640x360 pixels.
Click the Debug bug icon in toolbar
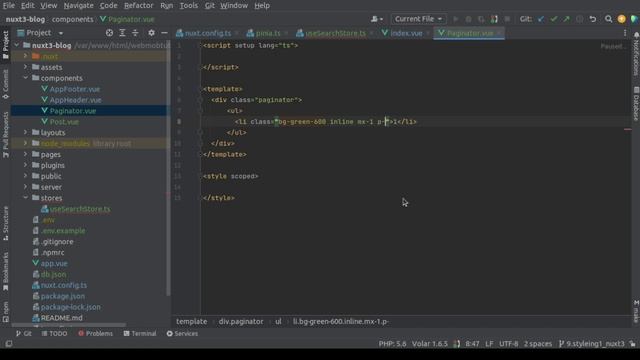pyautogui.click(x=469, y=19)
